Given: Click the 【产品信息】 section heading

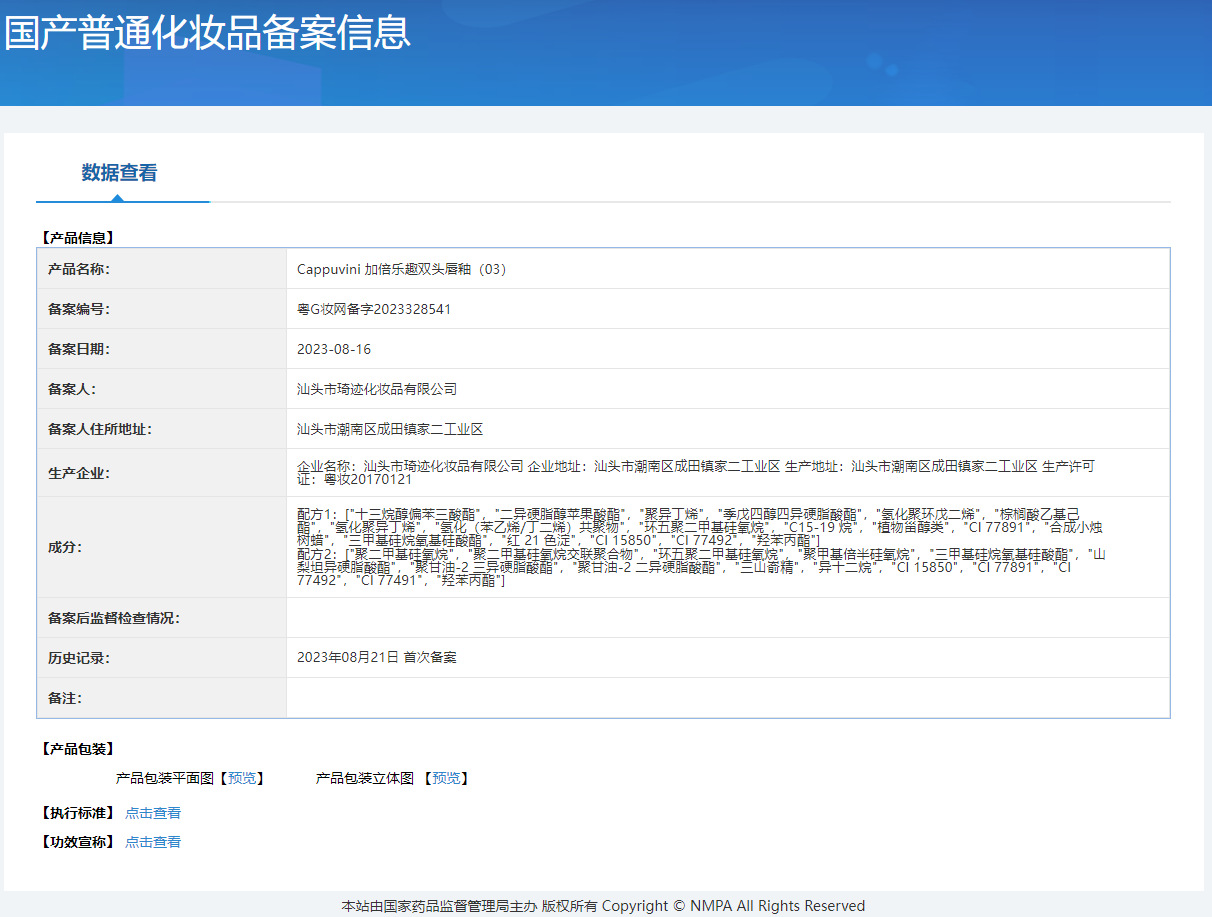Looking at the screenshot, I should pyautogui.click(x=78, y=238).
